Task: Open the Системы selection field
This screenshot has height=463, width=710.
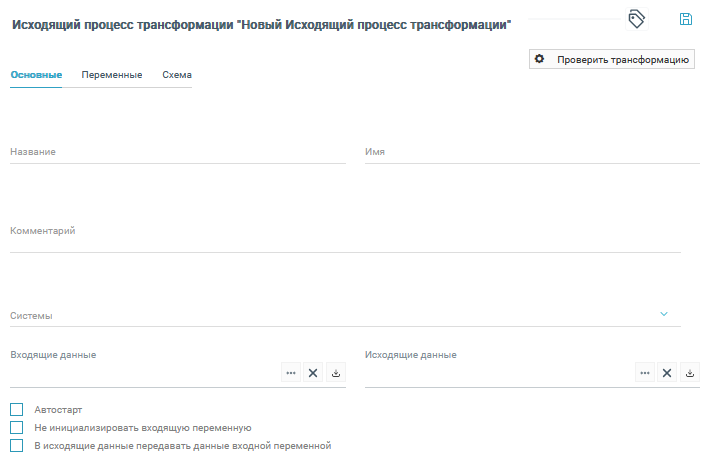Action: click(330, 315)
